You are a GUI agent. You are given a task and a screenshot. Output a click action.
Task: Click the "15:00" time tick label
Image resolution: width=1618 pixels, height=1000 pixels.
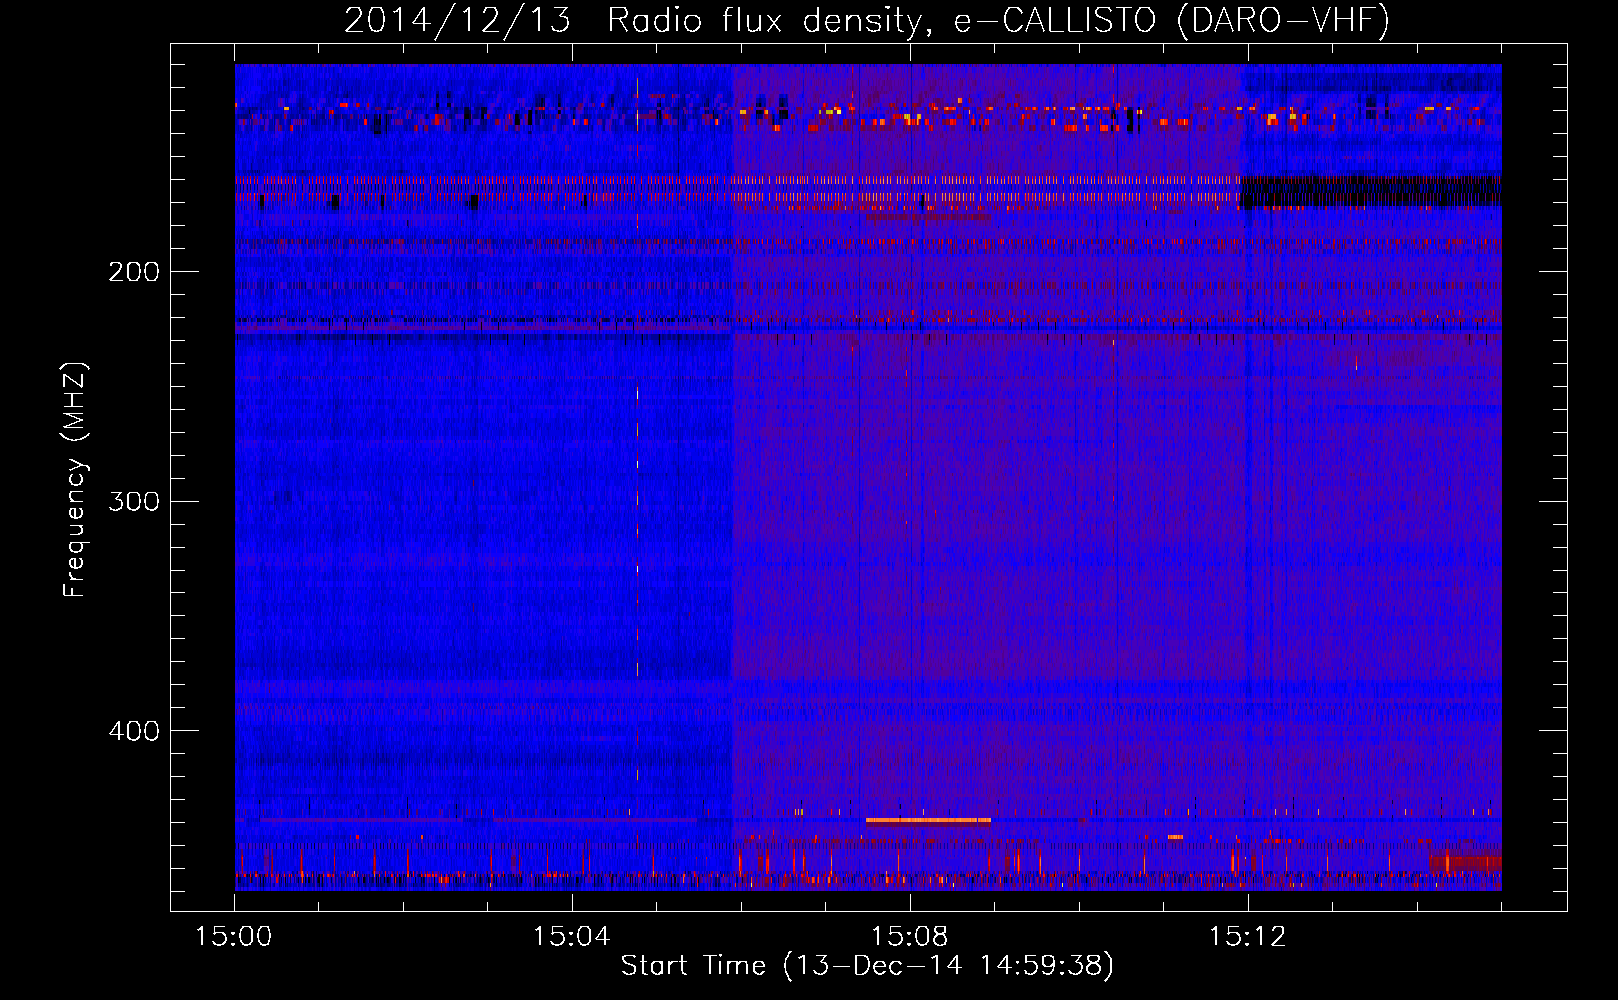tap(234, 937)
